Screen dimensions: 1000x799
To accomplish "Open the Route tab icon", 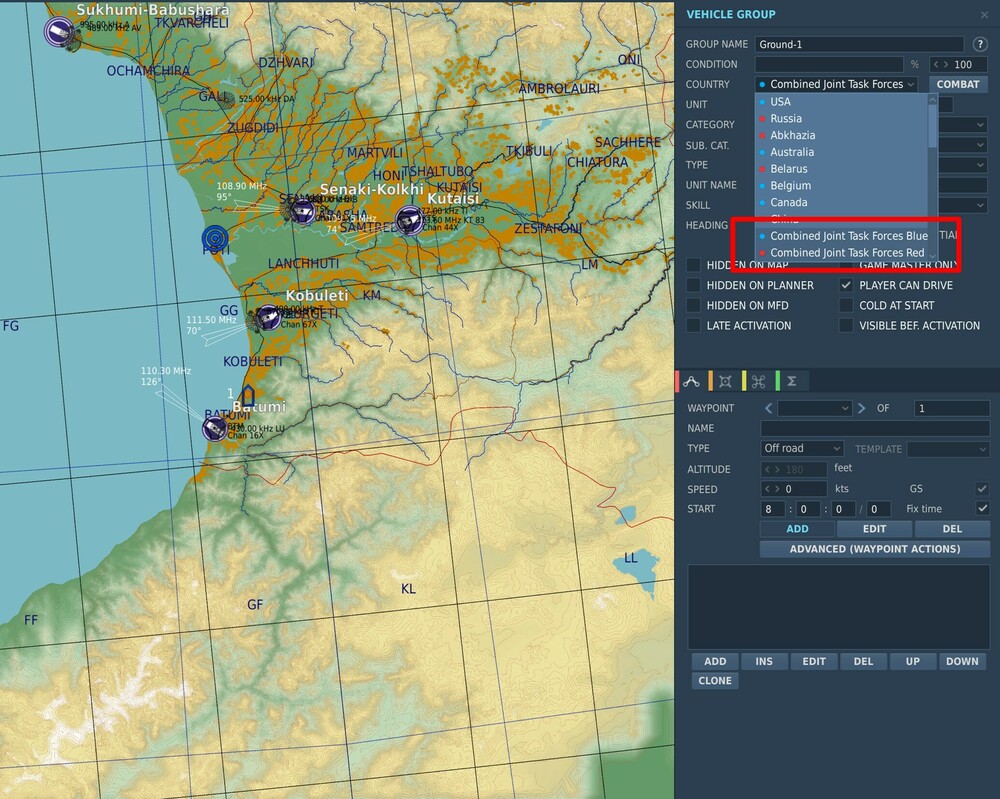I will [692, 381].
